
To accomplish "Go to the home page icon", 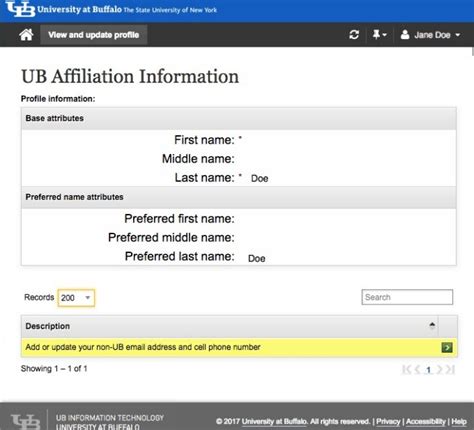I will (26, 35).
